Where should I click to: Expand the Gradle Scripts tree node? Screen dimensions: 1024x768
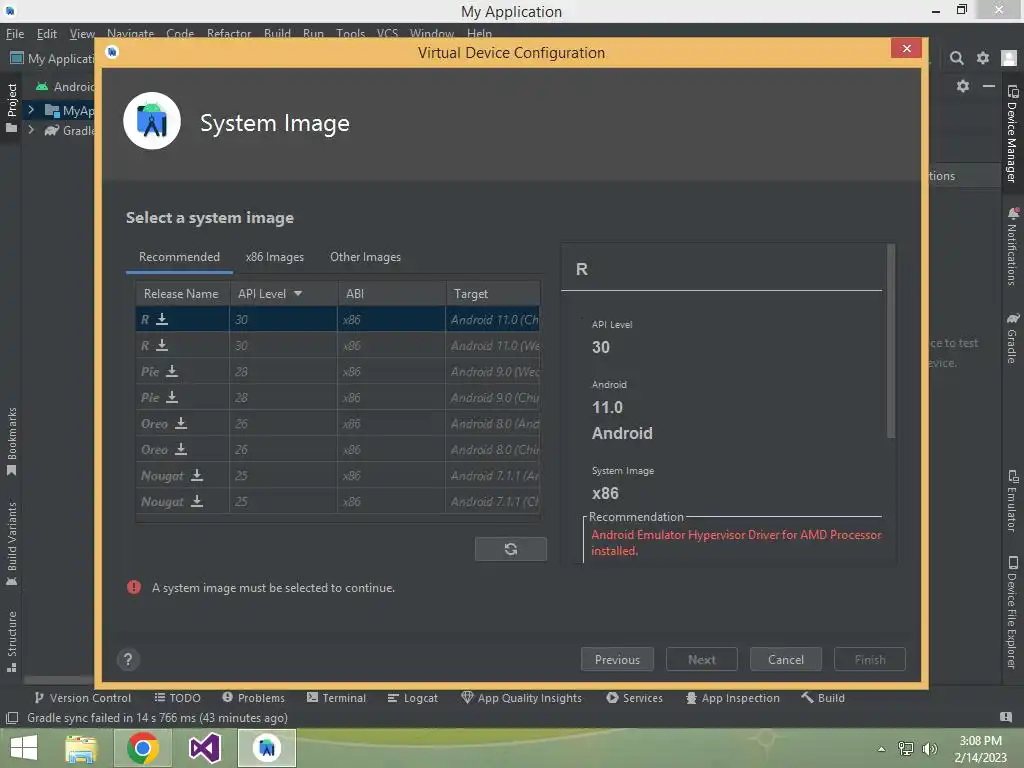pyautogui.click(x=31, y=129)
